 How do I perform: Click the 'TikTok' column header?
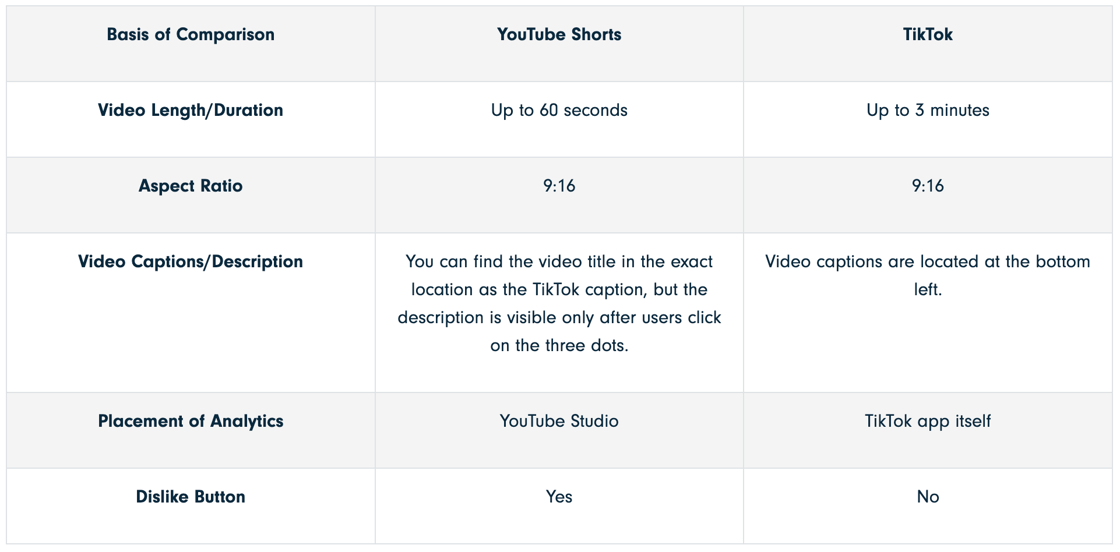(x=927, y=35)
